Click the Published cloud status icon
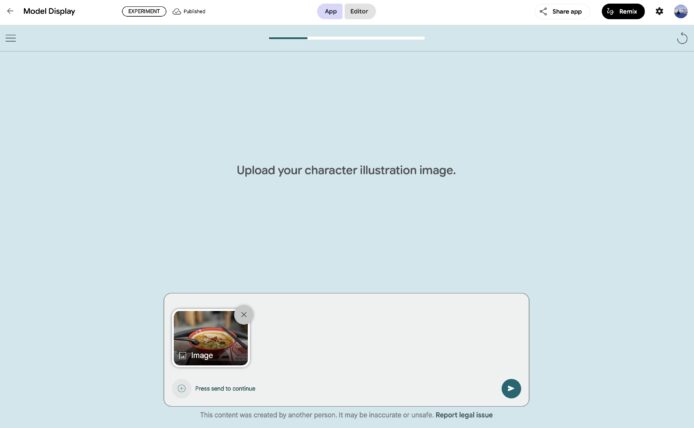The image size is (694, 428). pos(177,11)
